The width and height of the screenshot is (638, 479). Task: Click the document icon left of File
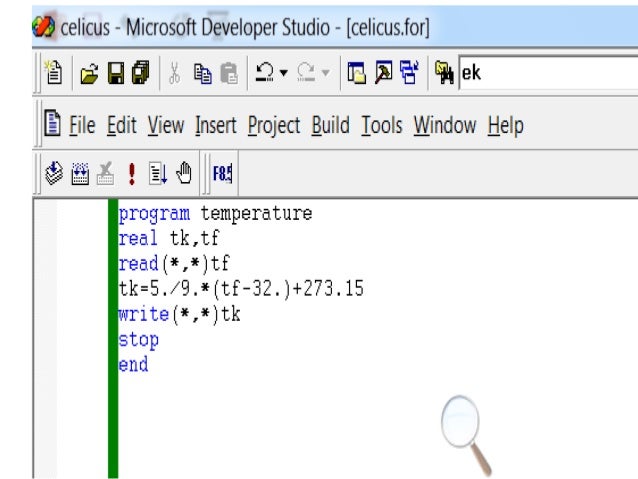tap(52, 123)
